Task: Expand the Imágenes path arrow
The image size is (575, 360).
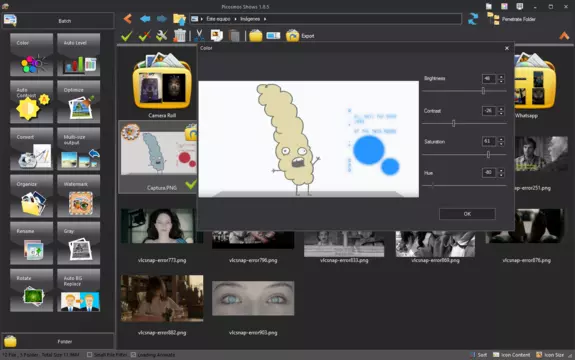Action: tap(265, 19)
